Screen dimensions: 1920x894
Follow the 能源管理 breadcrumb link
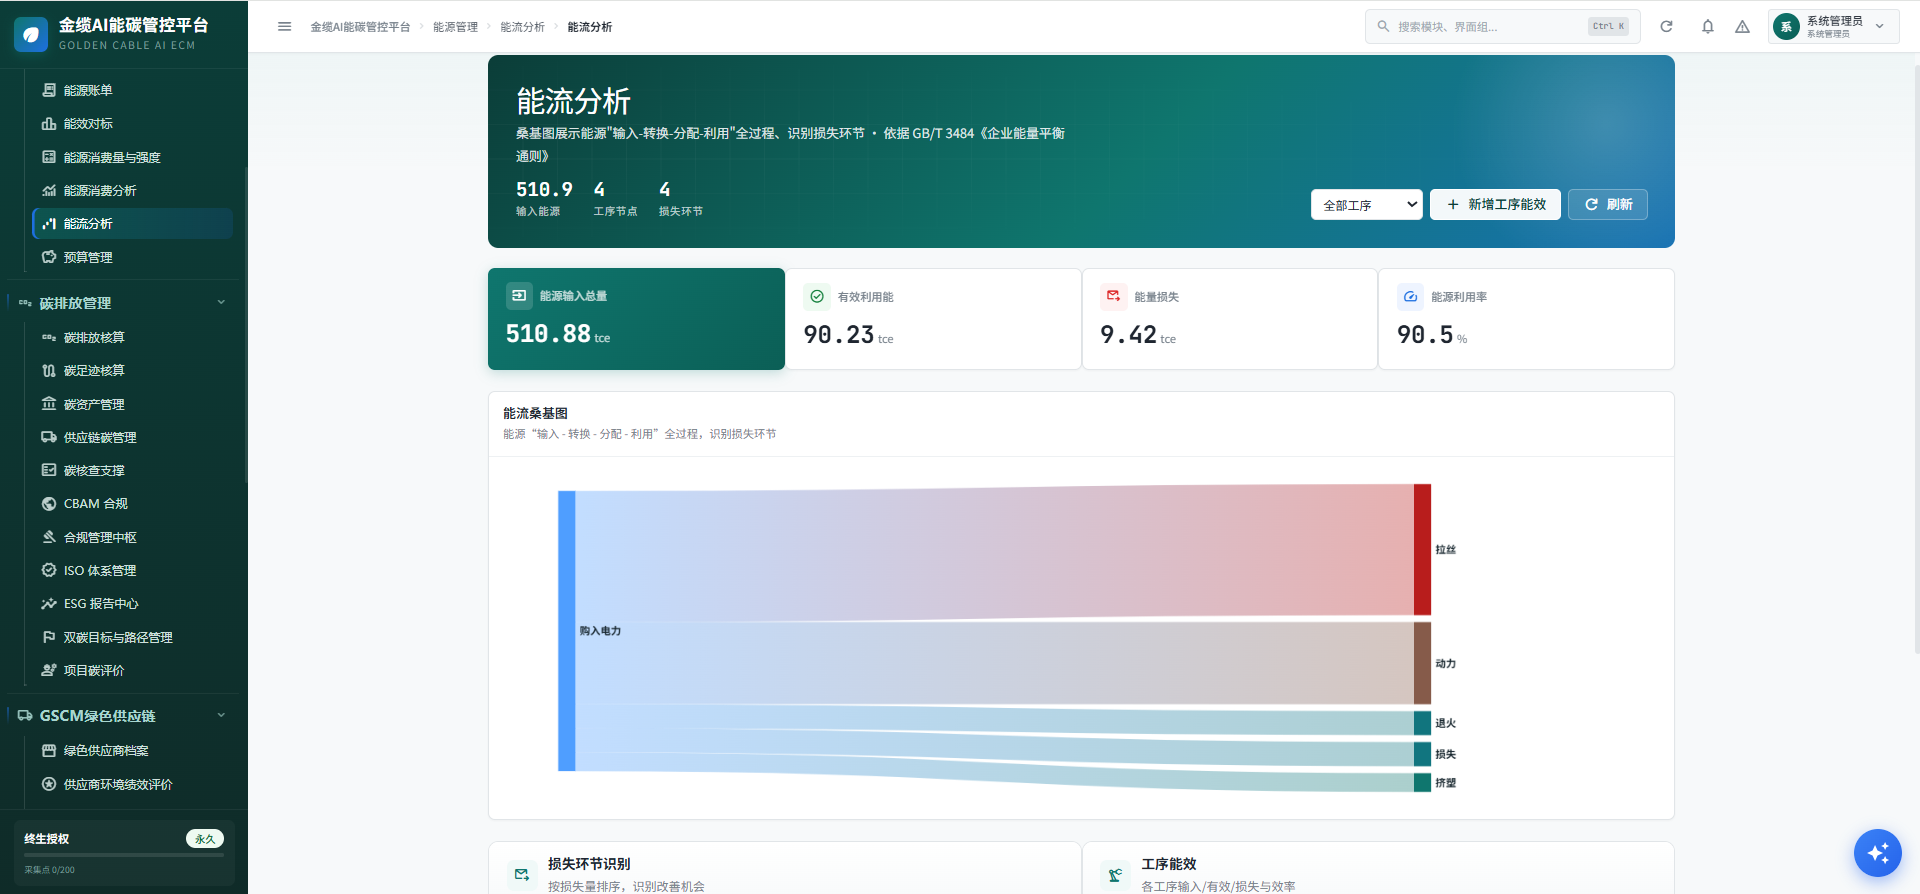455,27
